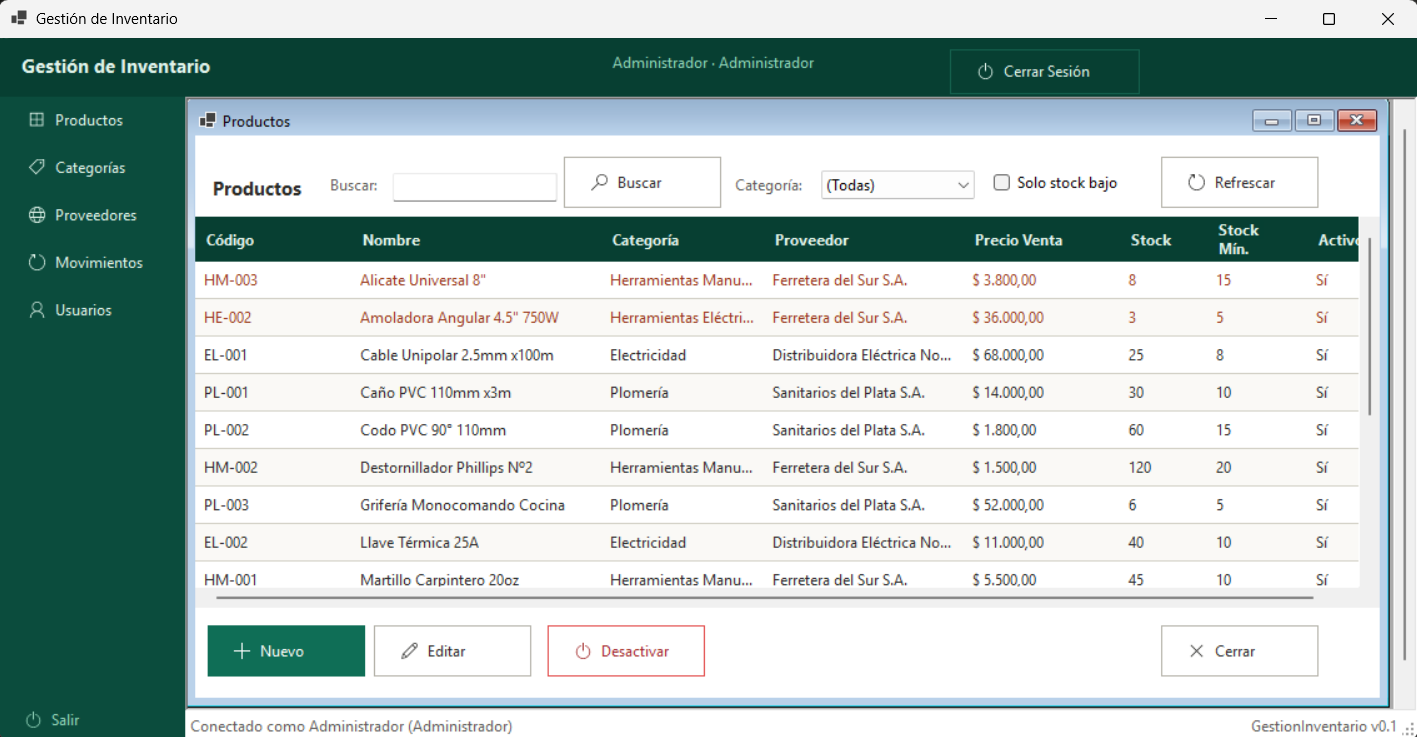
Task: Click the vertical scrollbar of products table
Action: point(1370,327)
